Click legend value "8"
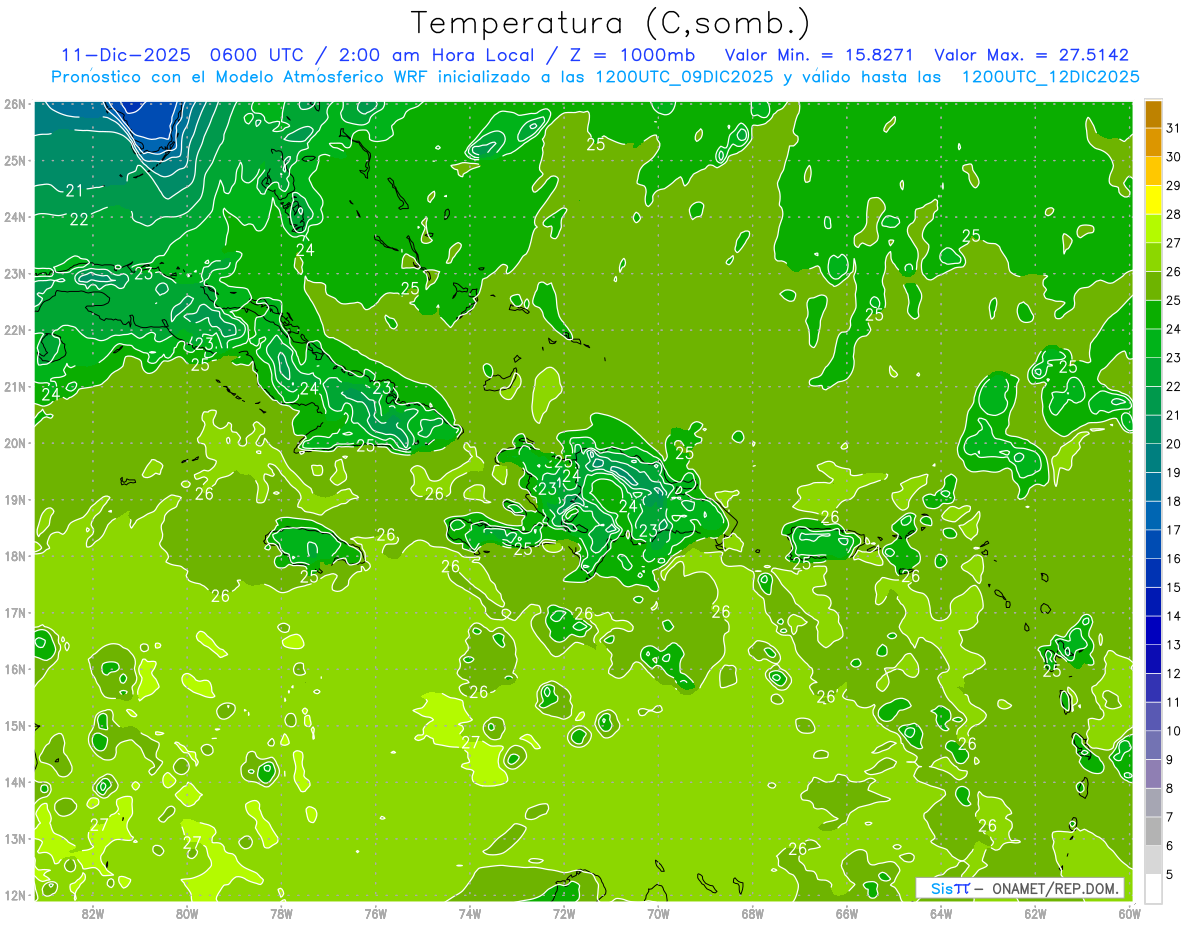This screenshot has width=1200, height=927. 1170,788
